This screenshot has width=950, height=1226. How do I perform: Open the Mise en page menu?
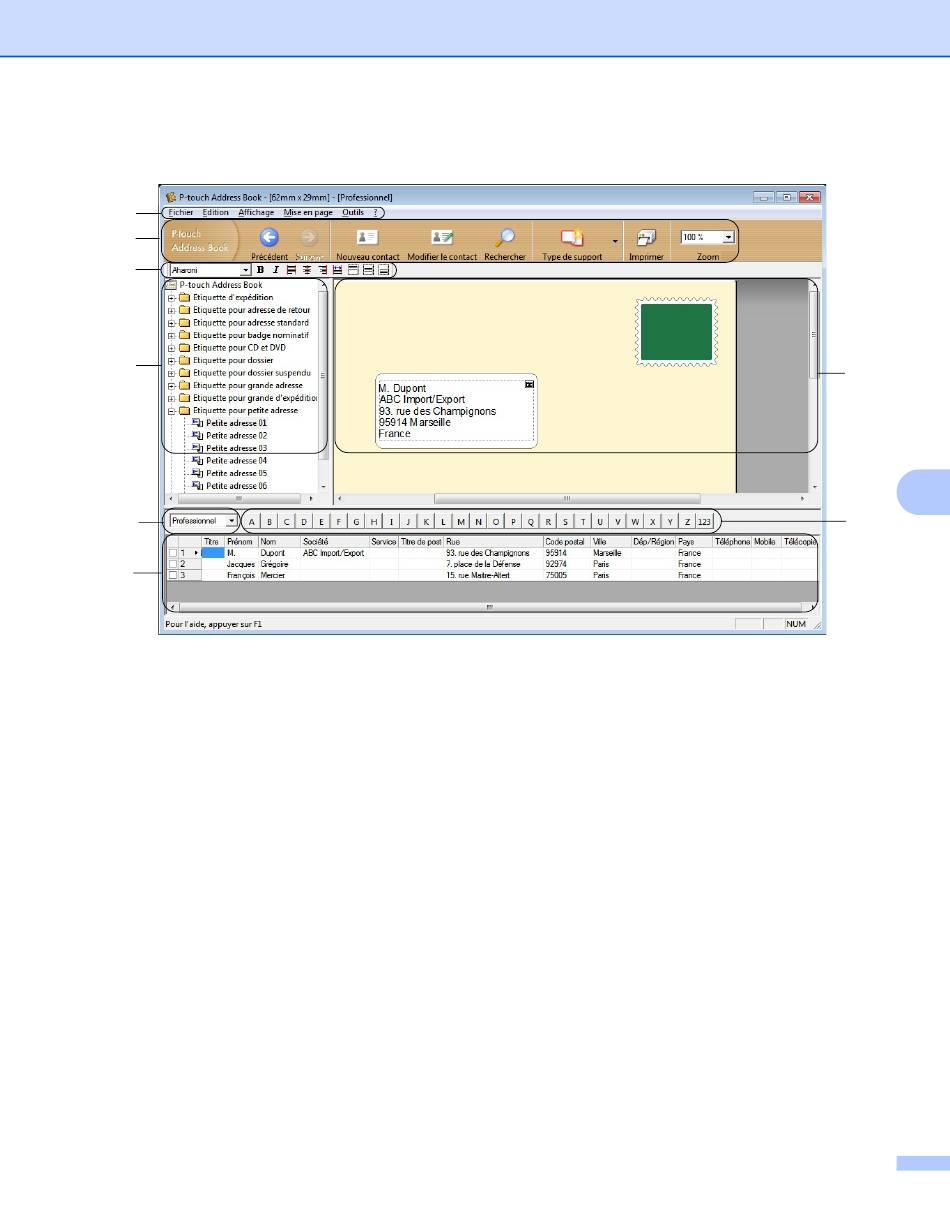308,212
